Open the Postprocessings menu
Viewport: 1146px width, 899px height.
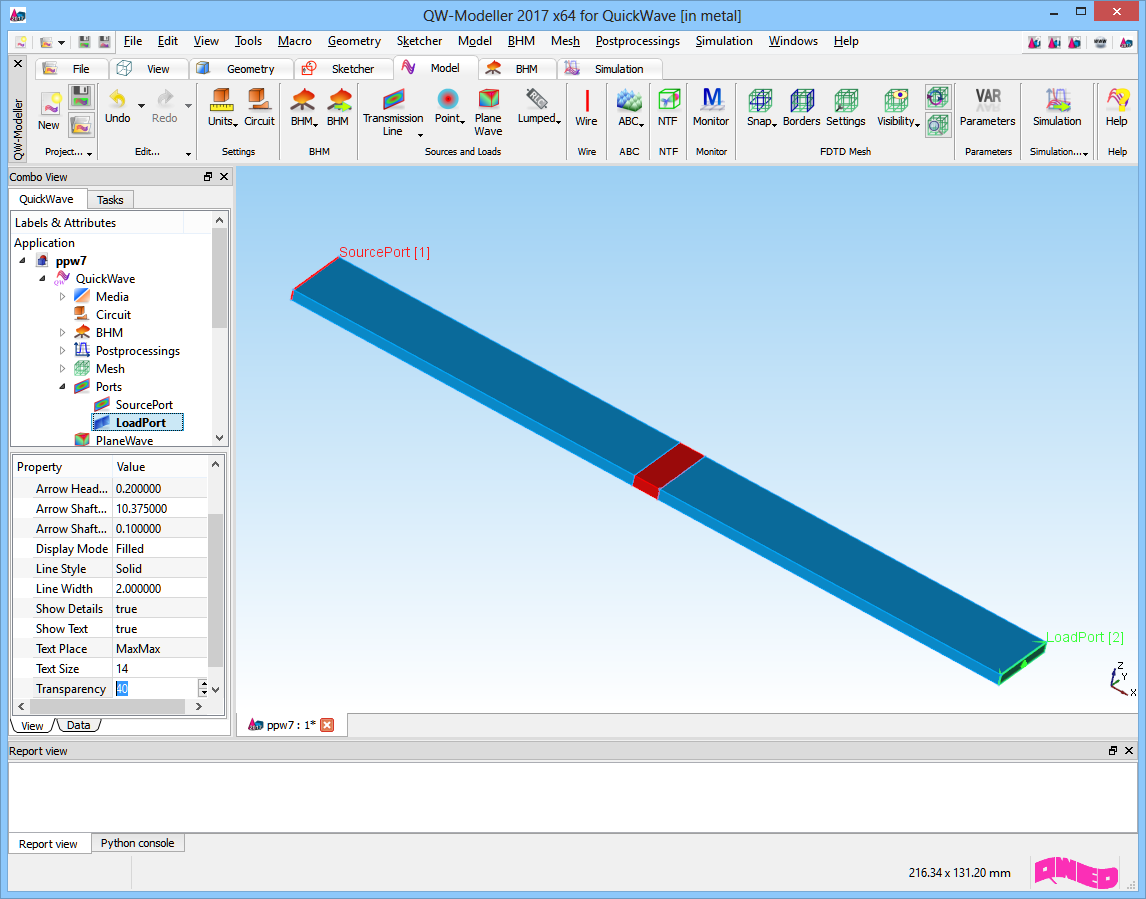(637, 42)
